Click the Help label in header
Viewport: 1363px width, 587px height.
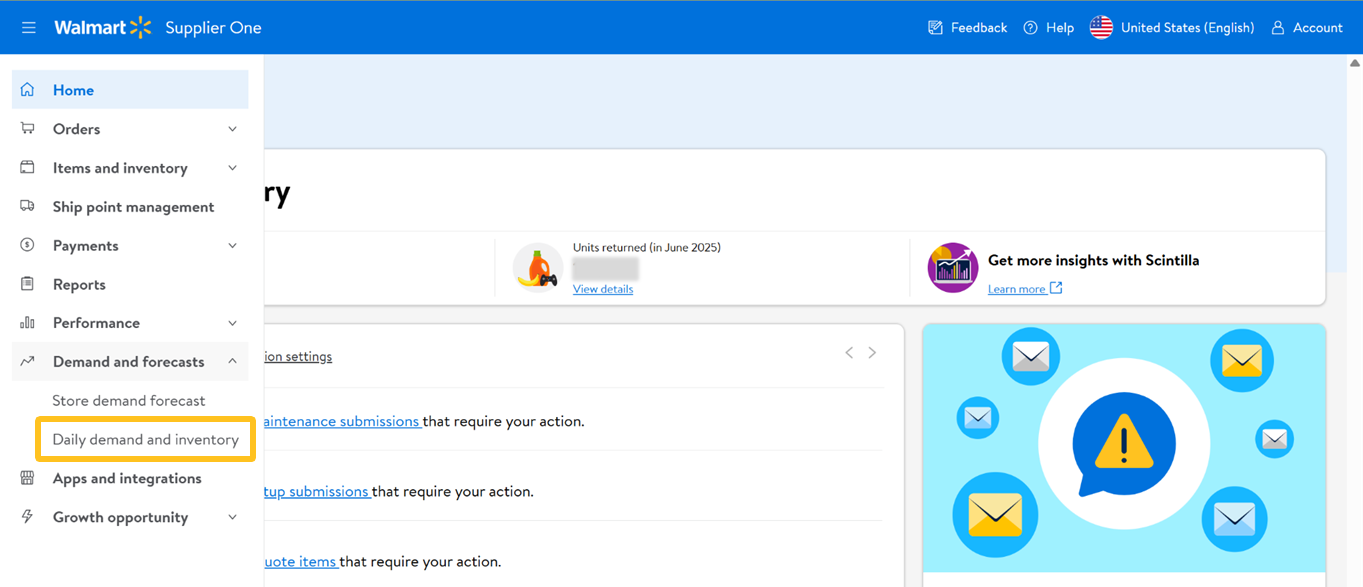click(1060, 28)
